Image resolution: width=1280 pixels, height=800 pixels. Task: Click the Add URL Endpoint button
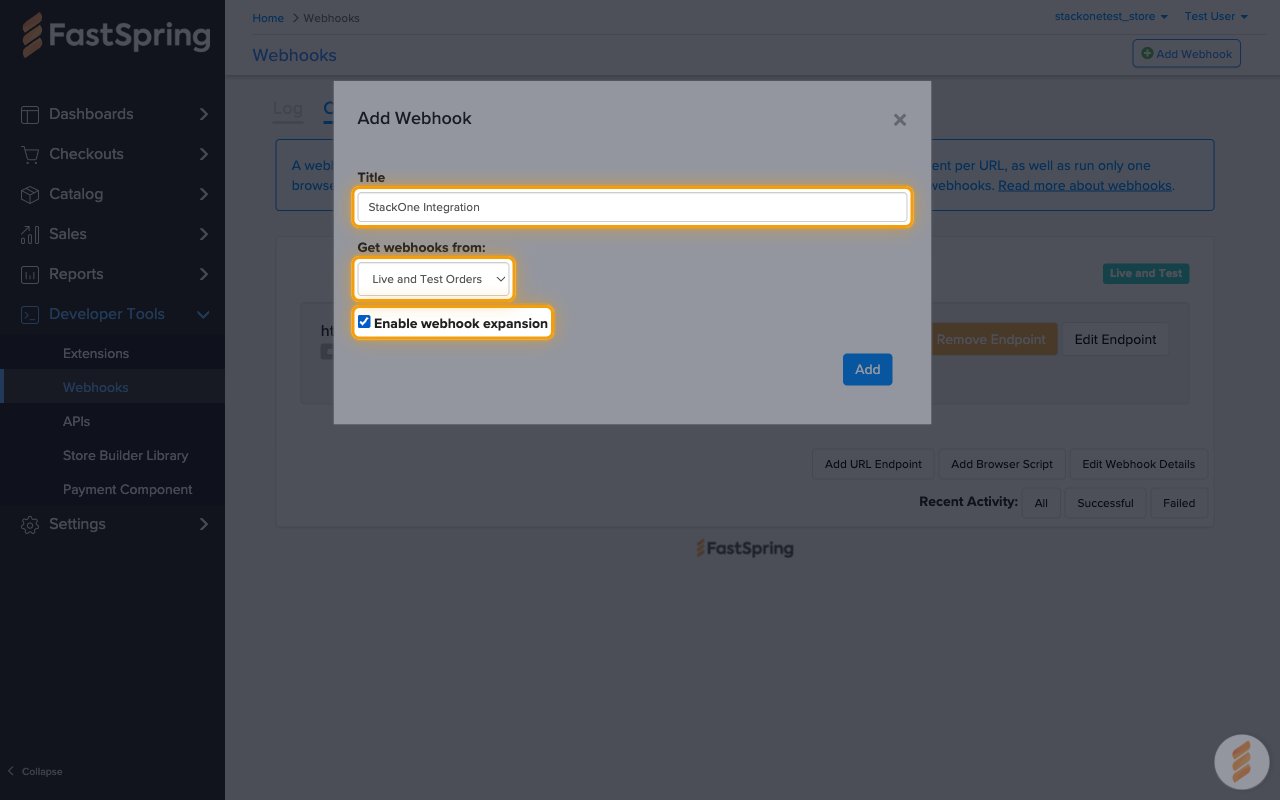coord(873,464)
